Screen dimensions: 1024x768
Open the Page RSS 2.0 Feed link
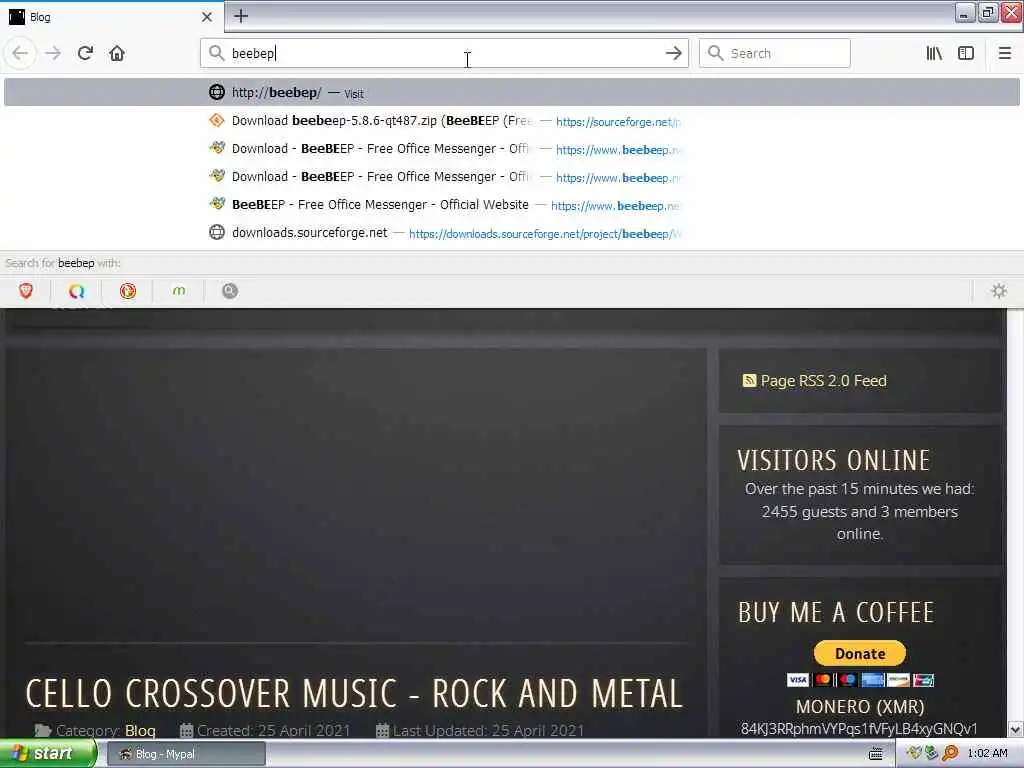pyautogui.click(x=823, y=381)
